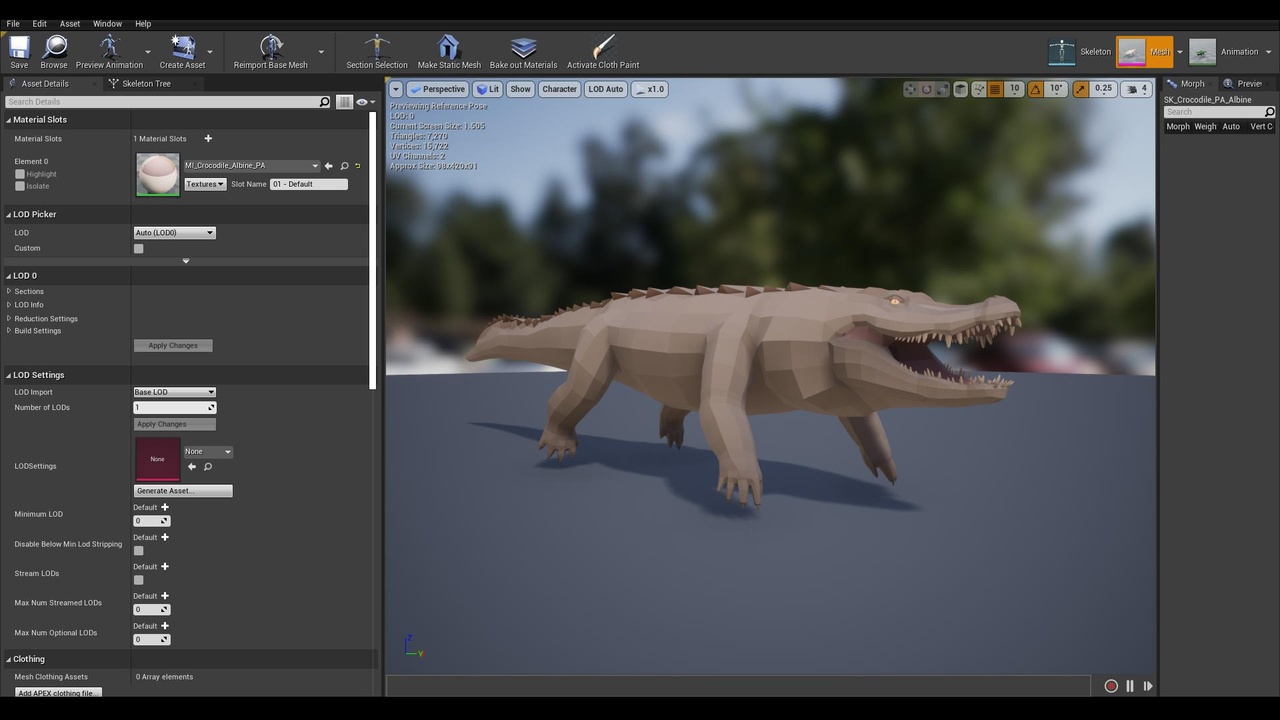Start recording with red record button
This screenshot has height=720, width=1280.
pyautogui.click(x=1111, y=686)
